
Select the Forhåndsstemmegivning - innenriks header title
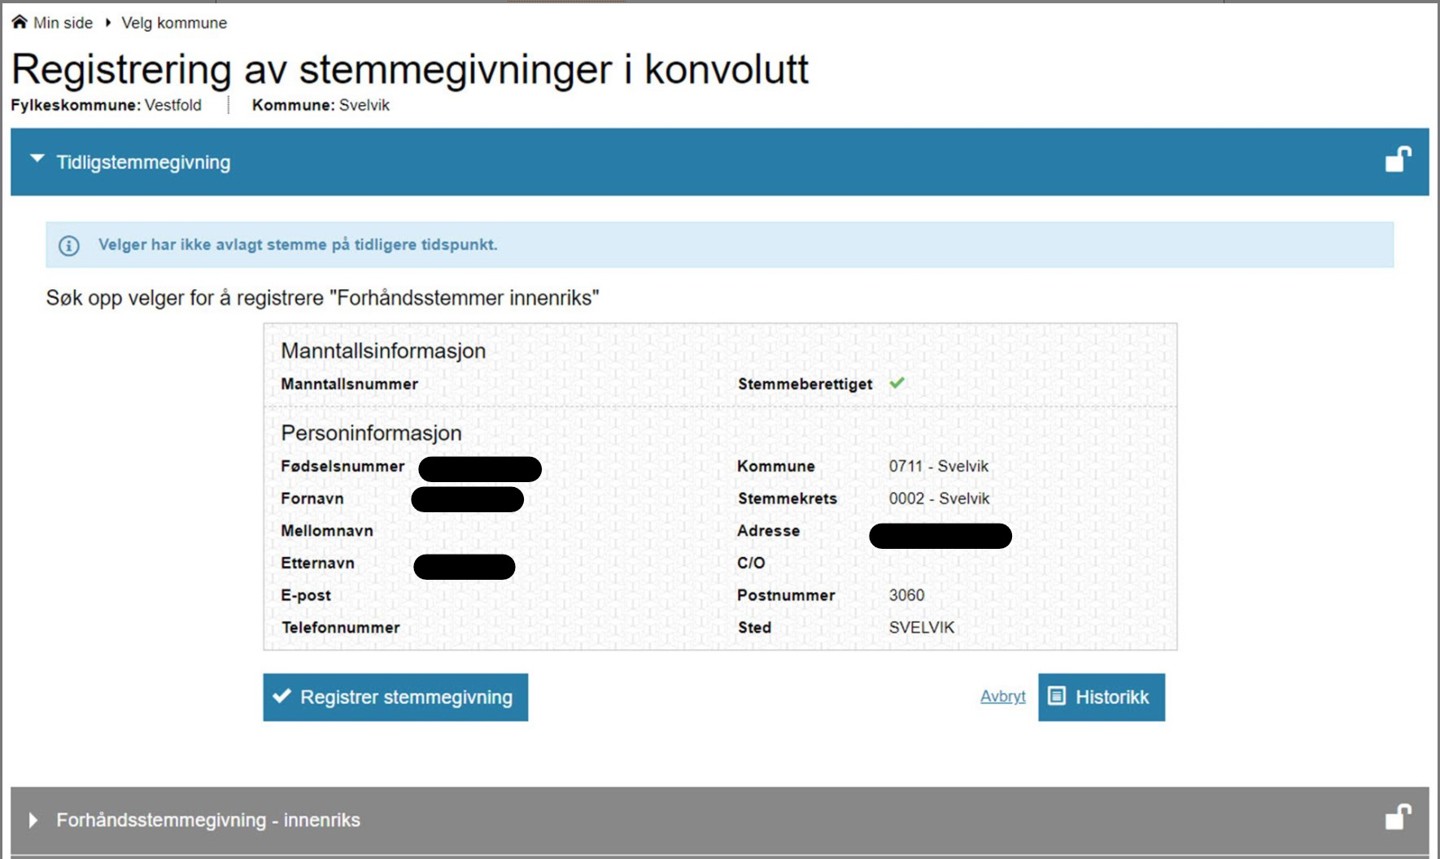click(208, 820)
